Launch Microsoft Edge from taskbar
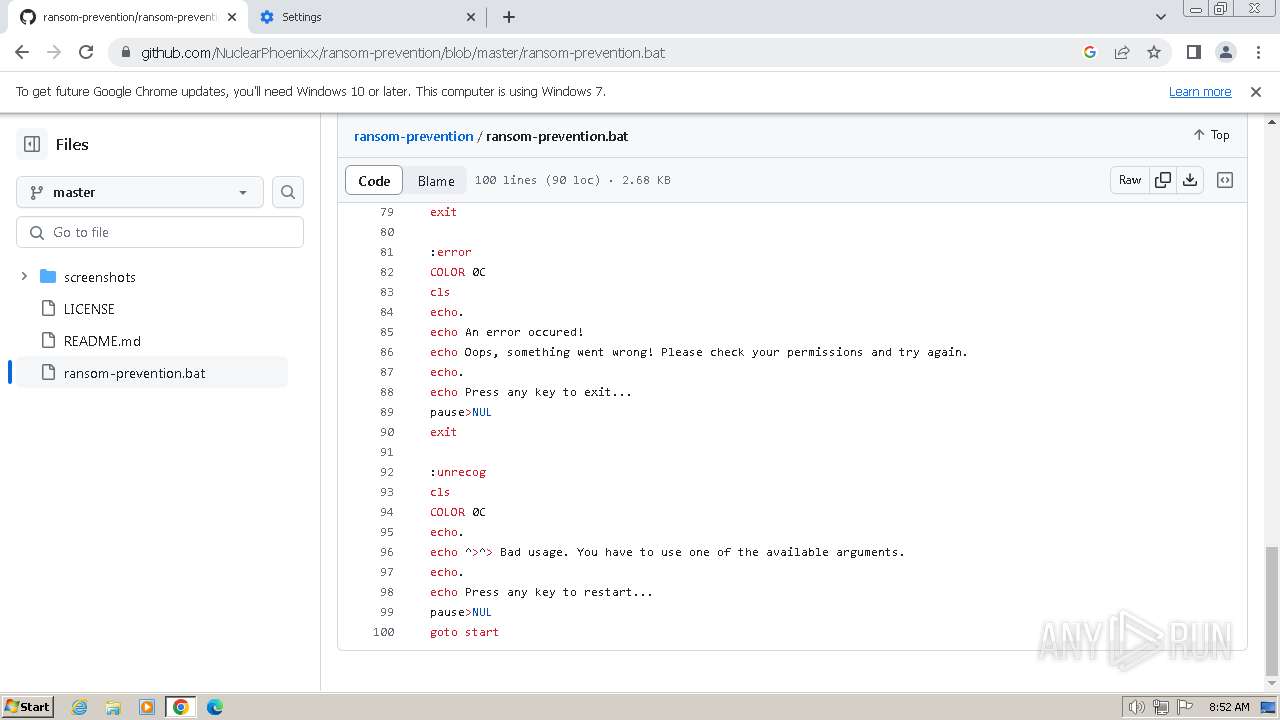1280x720 pixels. [215, 707]
